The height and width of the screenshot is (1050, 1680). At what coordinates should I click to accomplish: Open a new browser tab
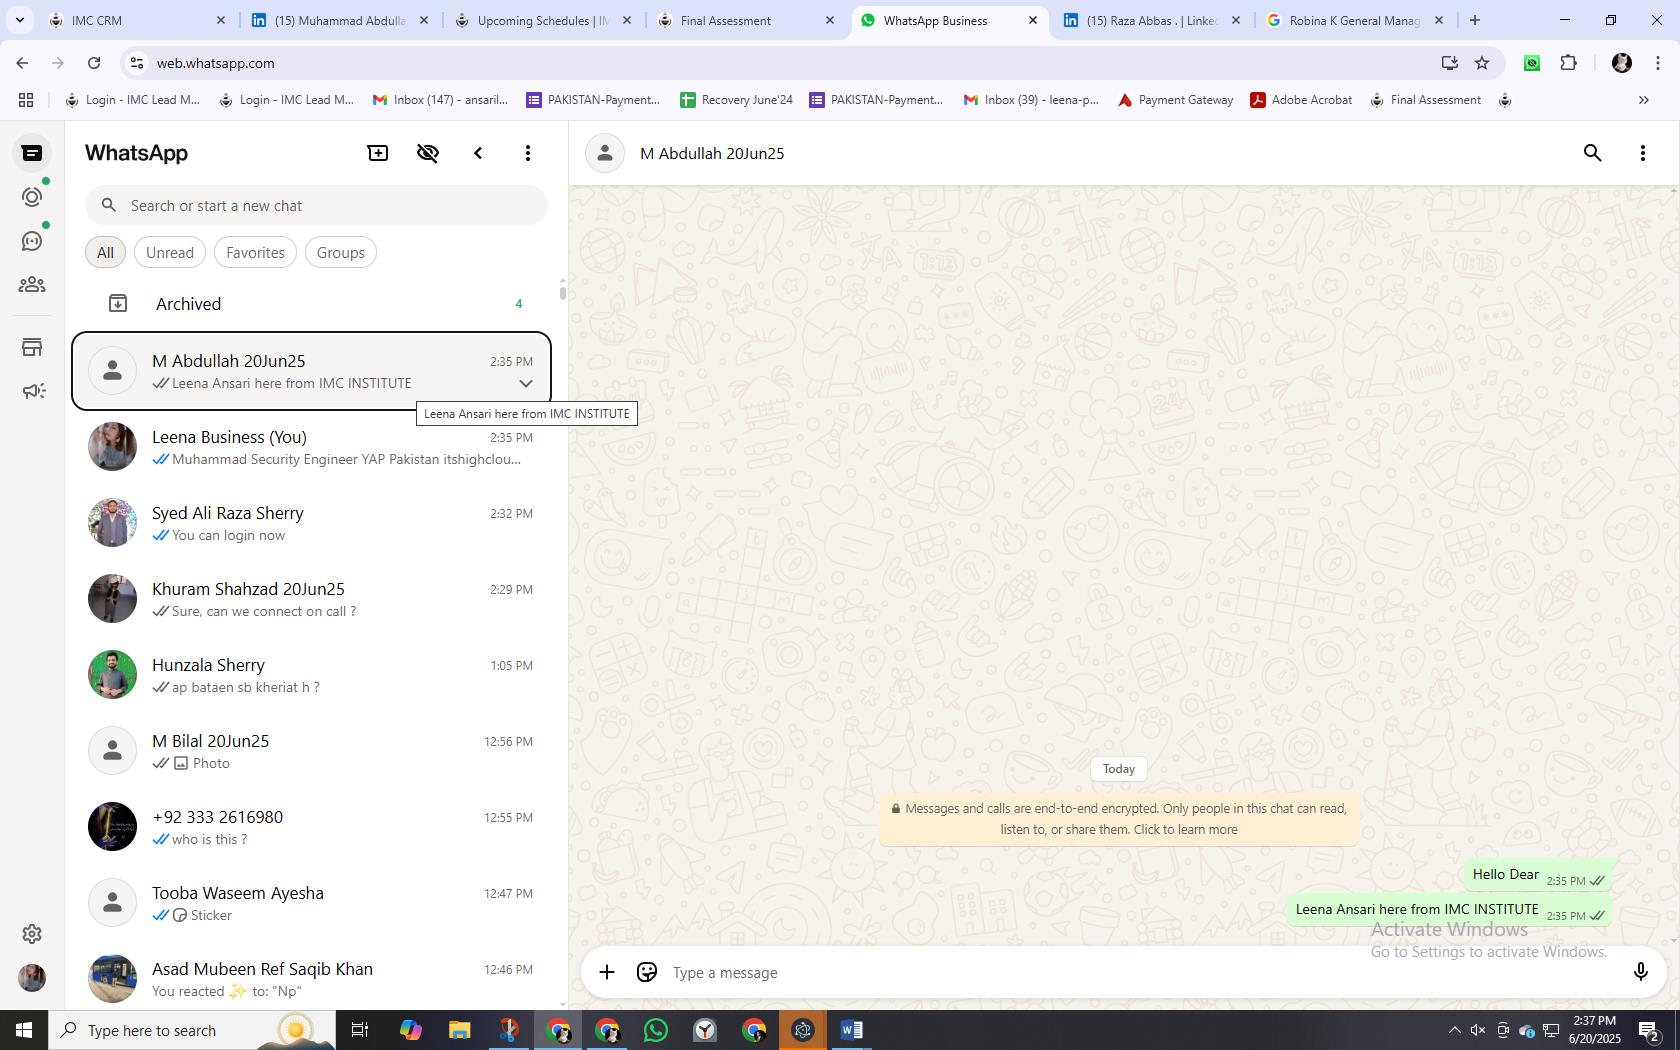tap(1474, 20)
